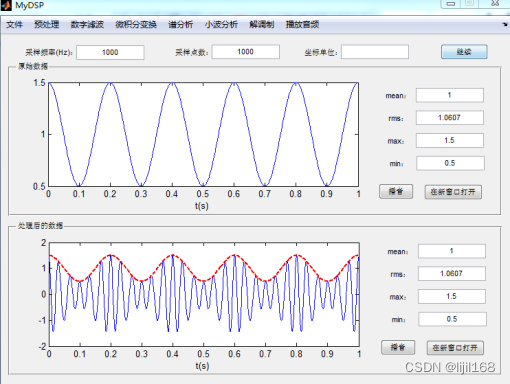The image size is (510, 384).
Task: Open the 文件 menu
Action: point(14,24)
